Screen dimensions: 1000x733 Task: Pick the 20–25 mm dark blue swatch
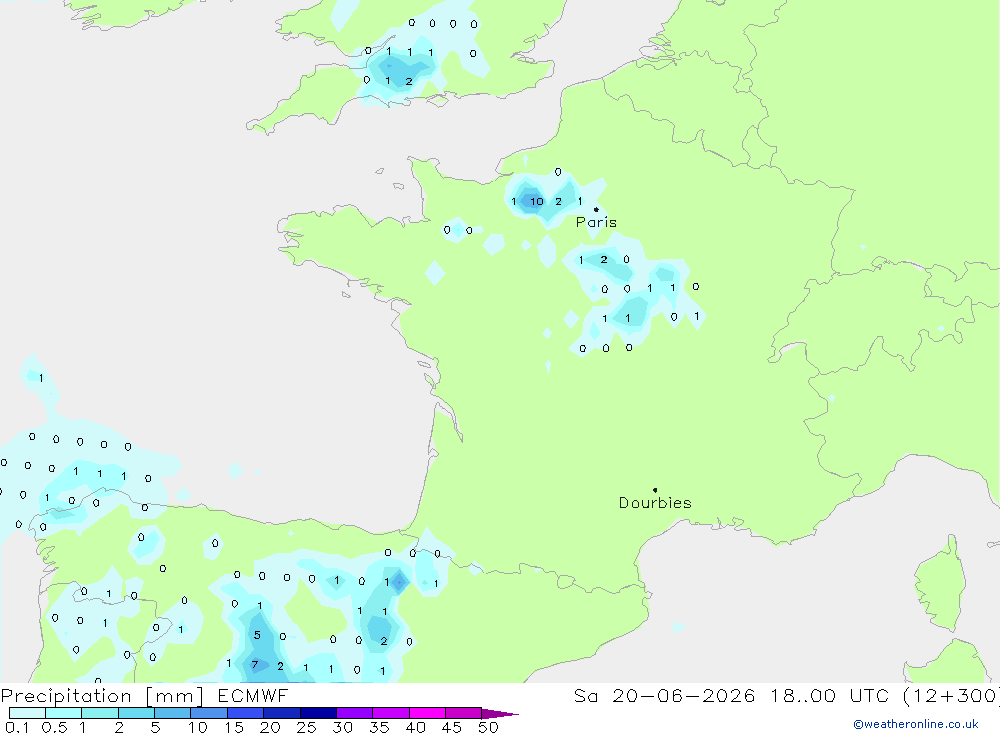281,713
